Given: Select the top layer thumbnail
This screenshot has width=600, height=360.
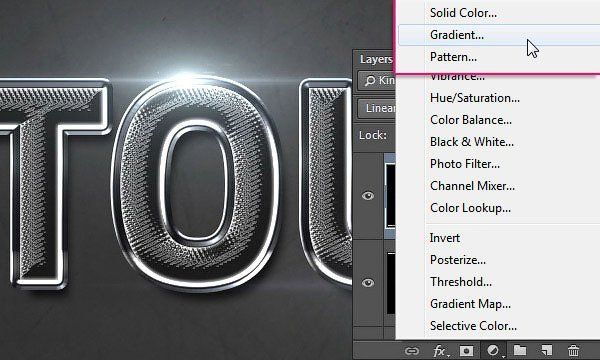Looking at the screenshot, I should [x=390, y=196].
